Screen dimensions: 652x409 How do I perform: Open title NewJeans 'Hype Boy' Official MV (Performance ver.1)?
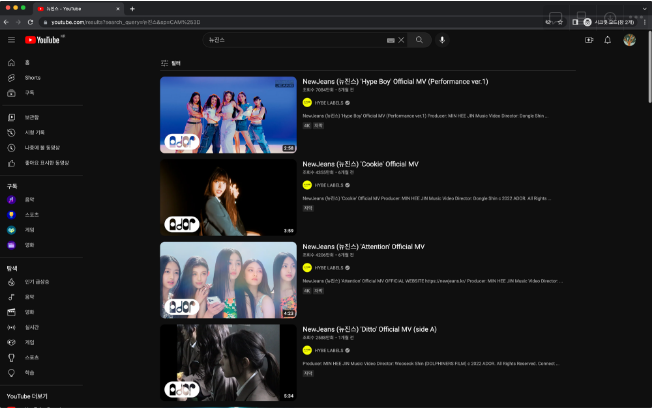point(395,81)
